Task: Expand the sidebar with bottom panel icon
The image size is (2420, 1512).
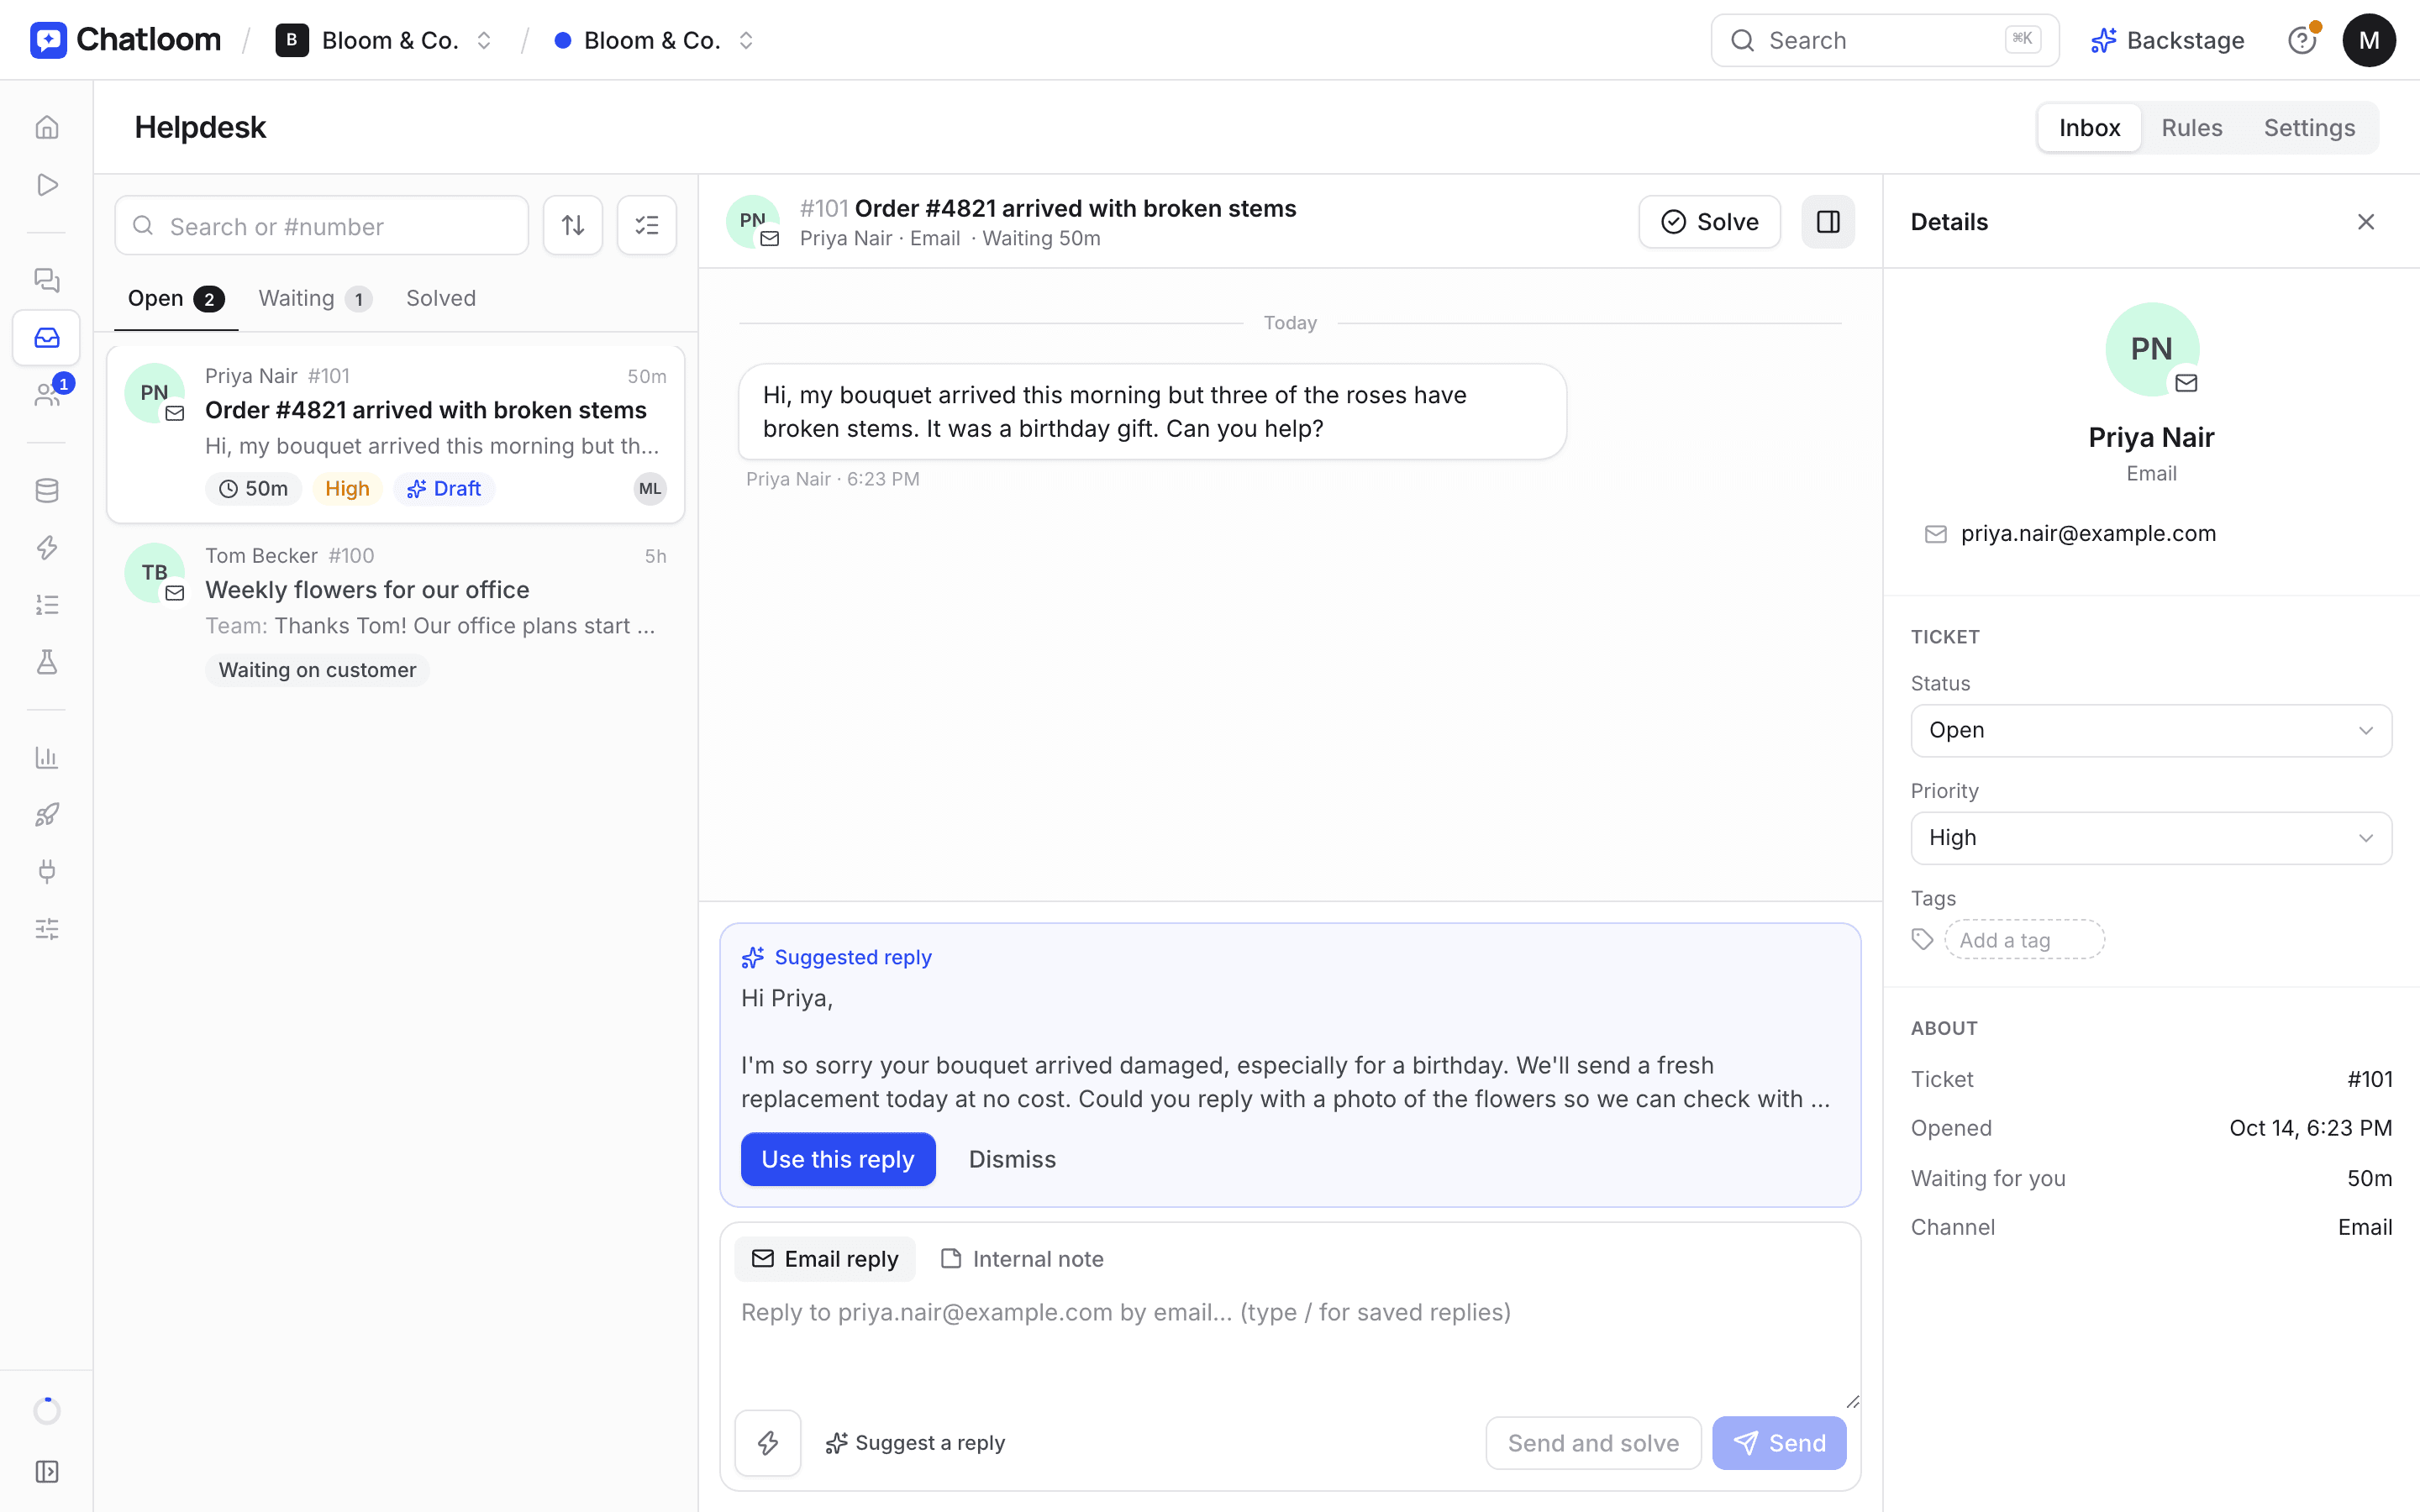Action: (x=46, y=1471)
